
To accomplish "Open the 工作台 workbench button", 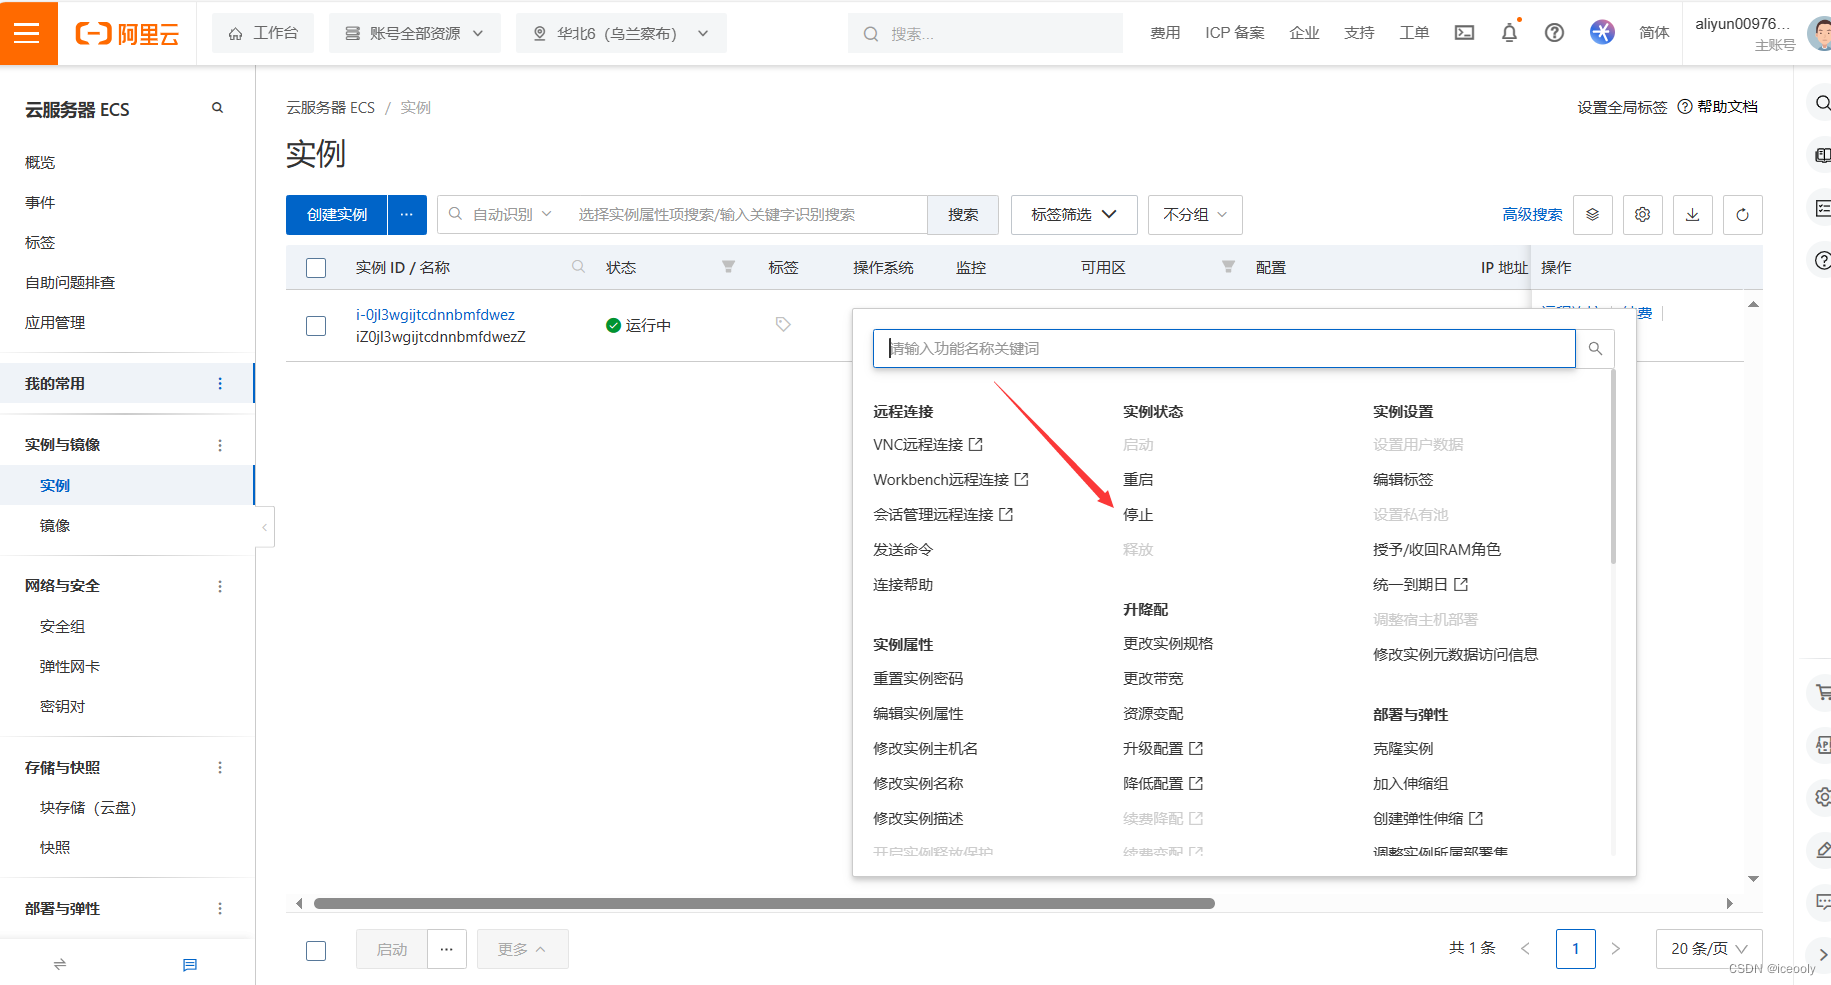I will point(263,33).
